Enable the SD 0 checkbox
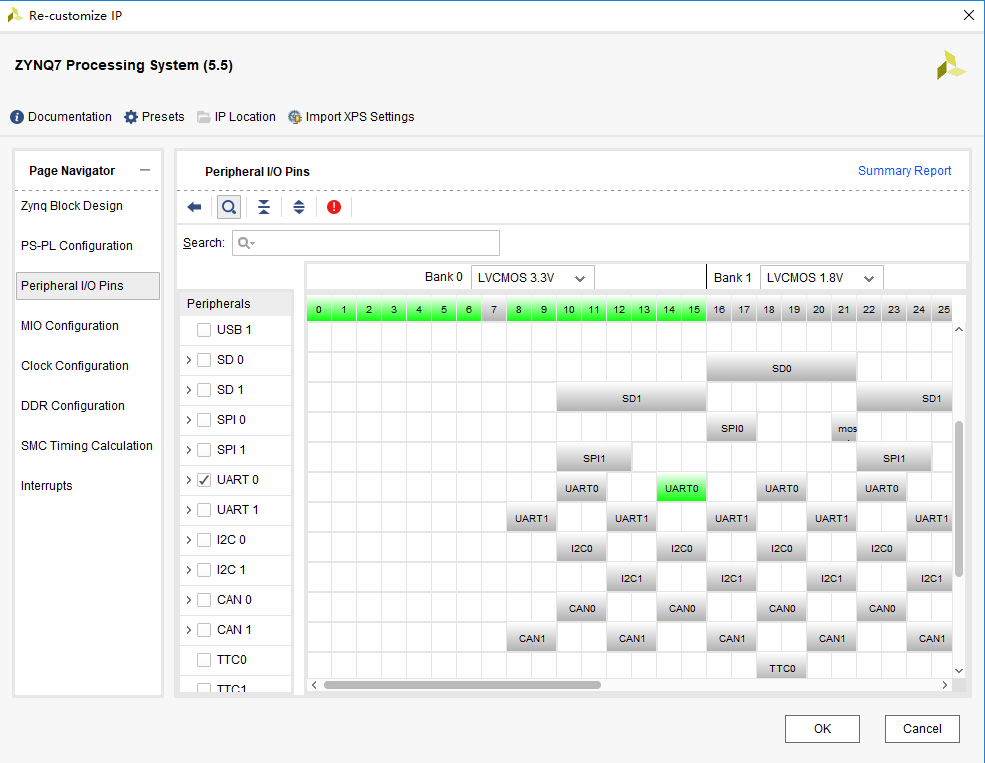Image resolution: width=985 pixels, height=763 pixels. point(204,360)
